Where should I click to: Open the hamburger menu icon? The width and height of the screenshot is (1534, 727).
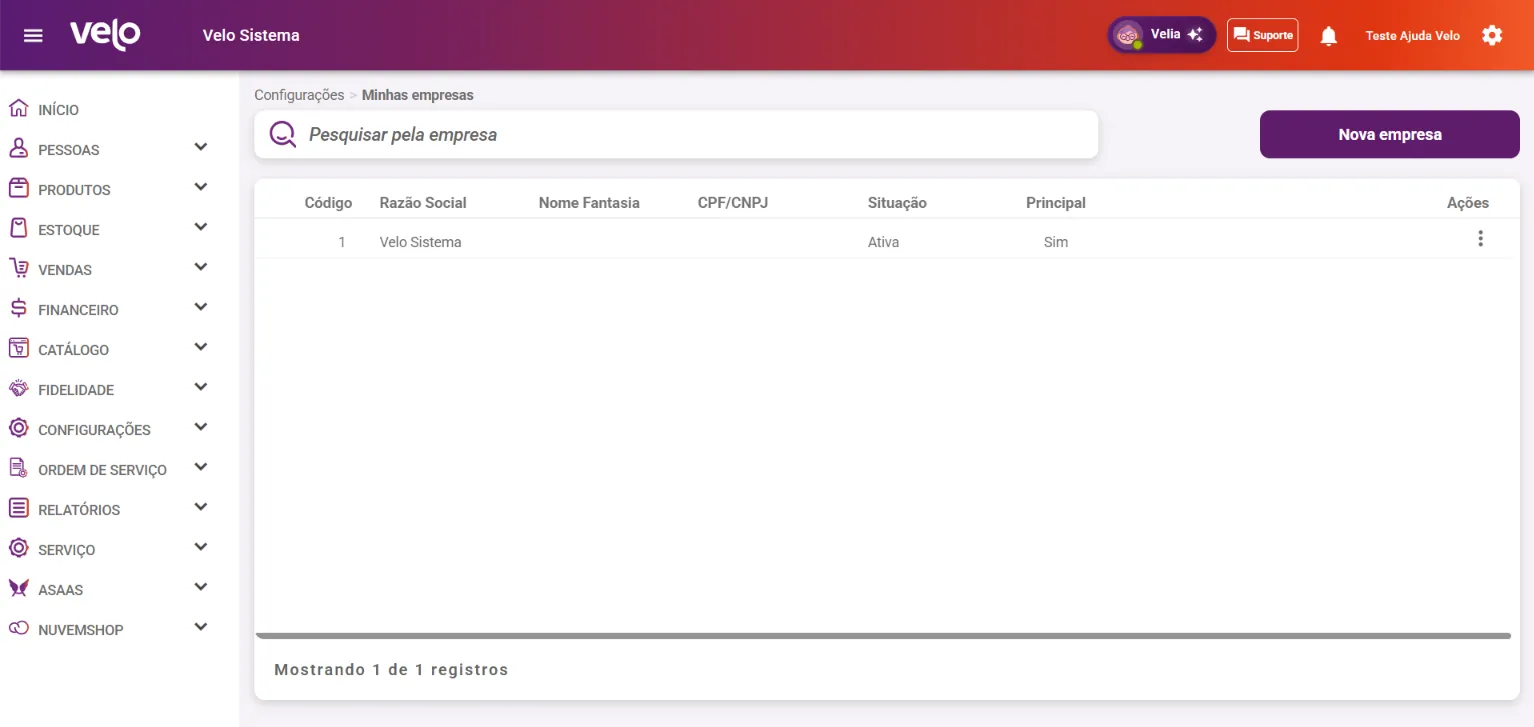pyautogui.click(x=33, y=36)
